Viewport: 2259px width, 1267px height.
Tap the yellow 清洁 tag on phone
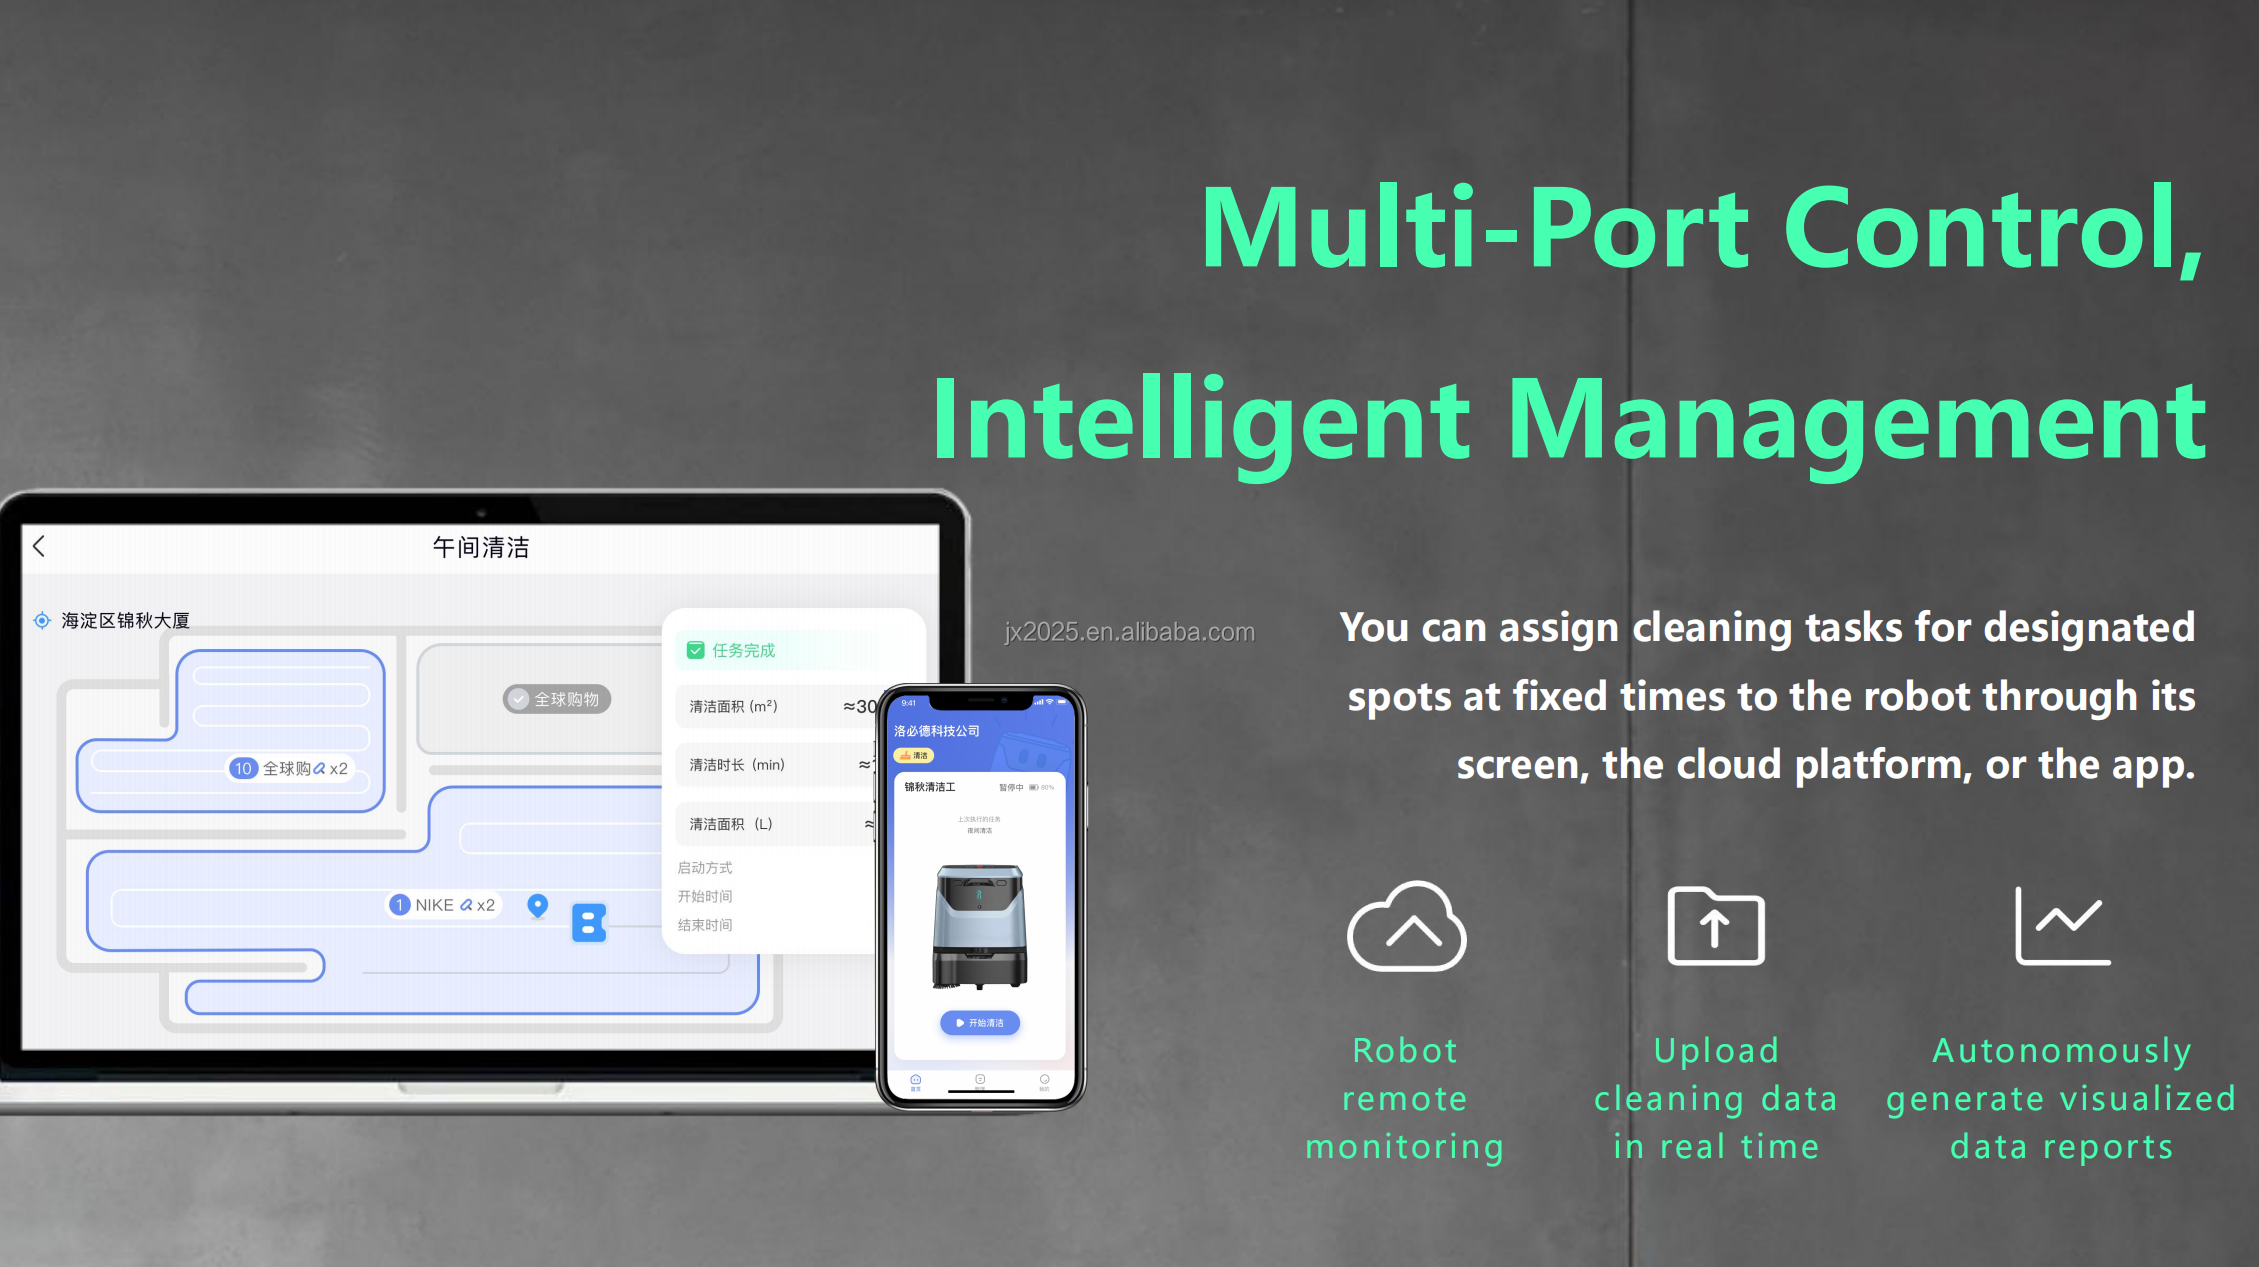coord(914,755)
